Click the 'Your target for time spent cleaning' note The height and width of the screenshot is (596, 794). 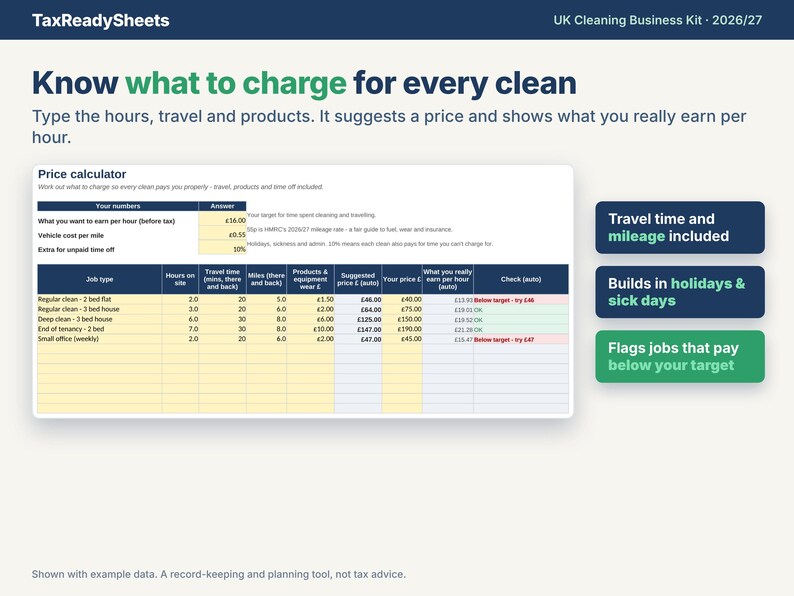311,215
